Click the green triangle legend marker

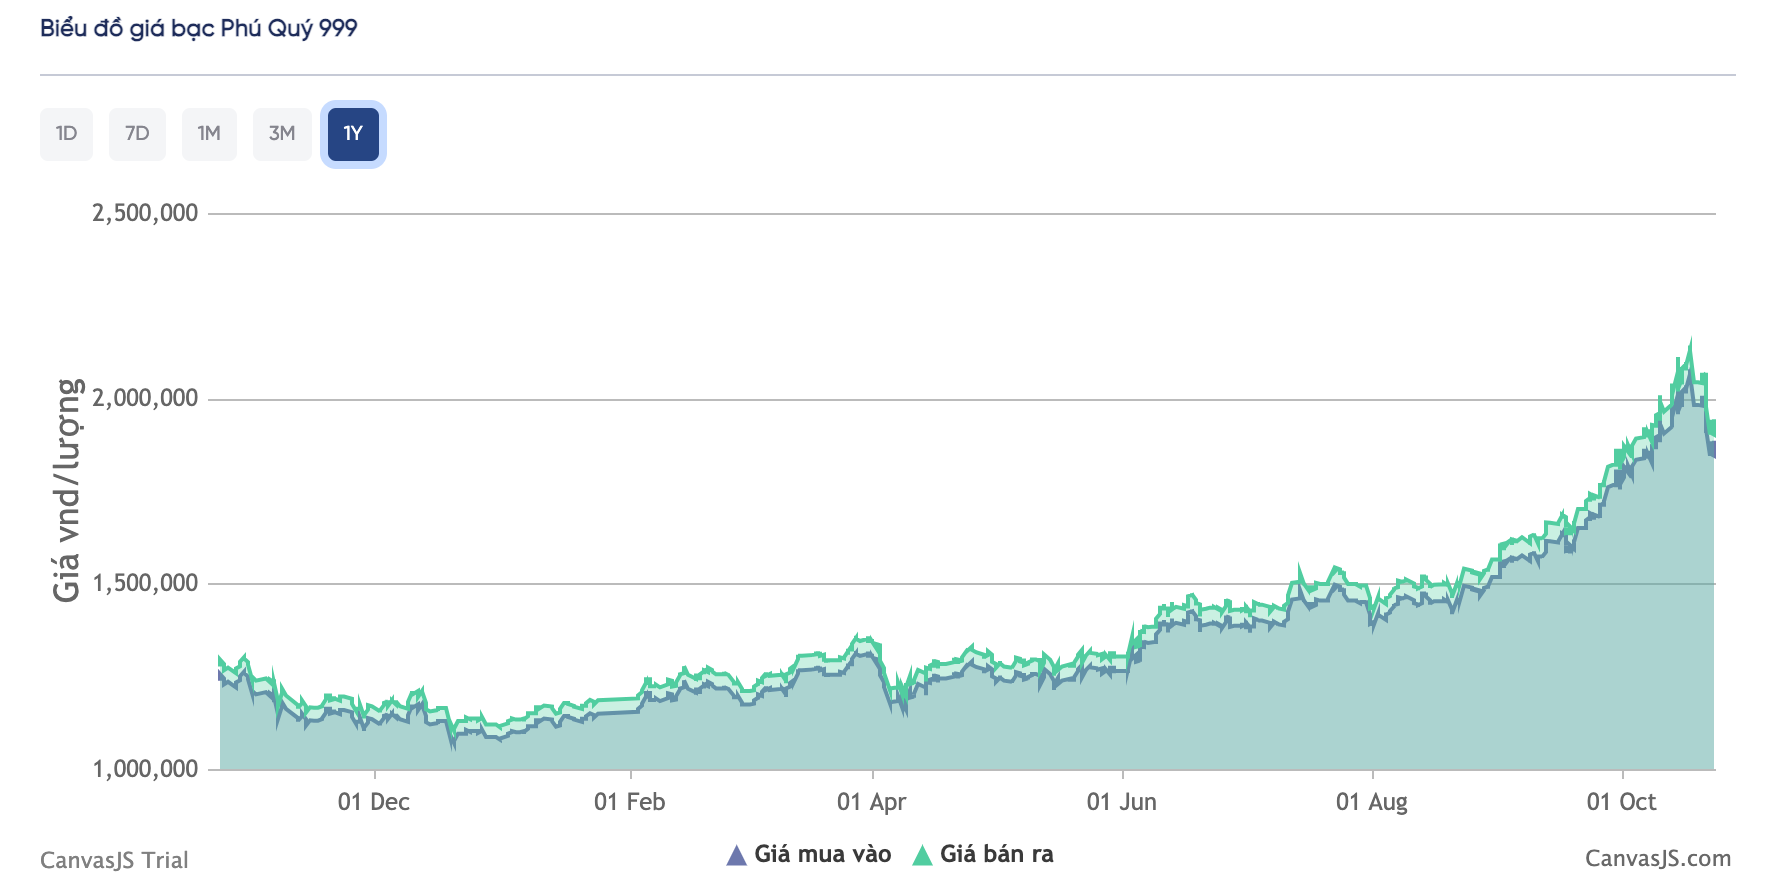(x=922, y=855)
